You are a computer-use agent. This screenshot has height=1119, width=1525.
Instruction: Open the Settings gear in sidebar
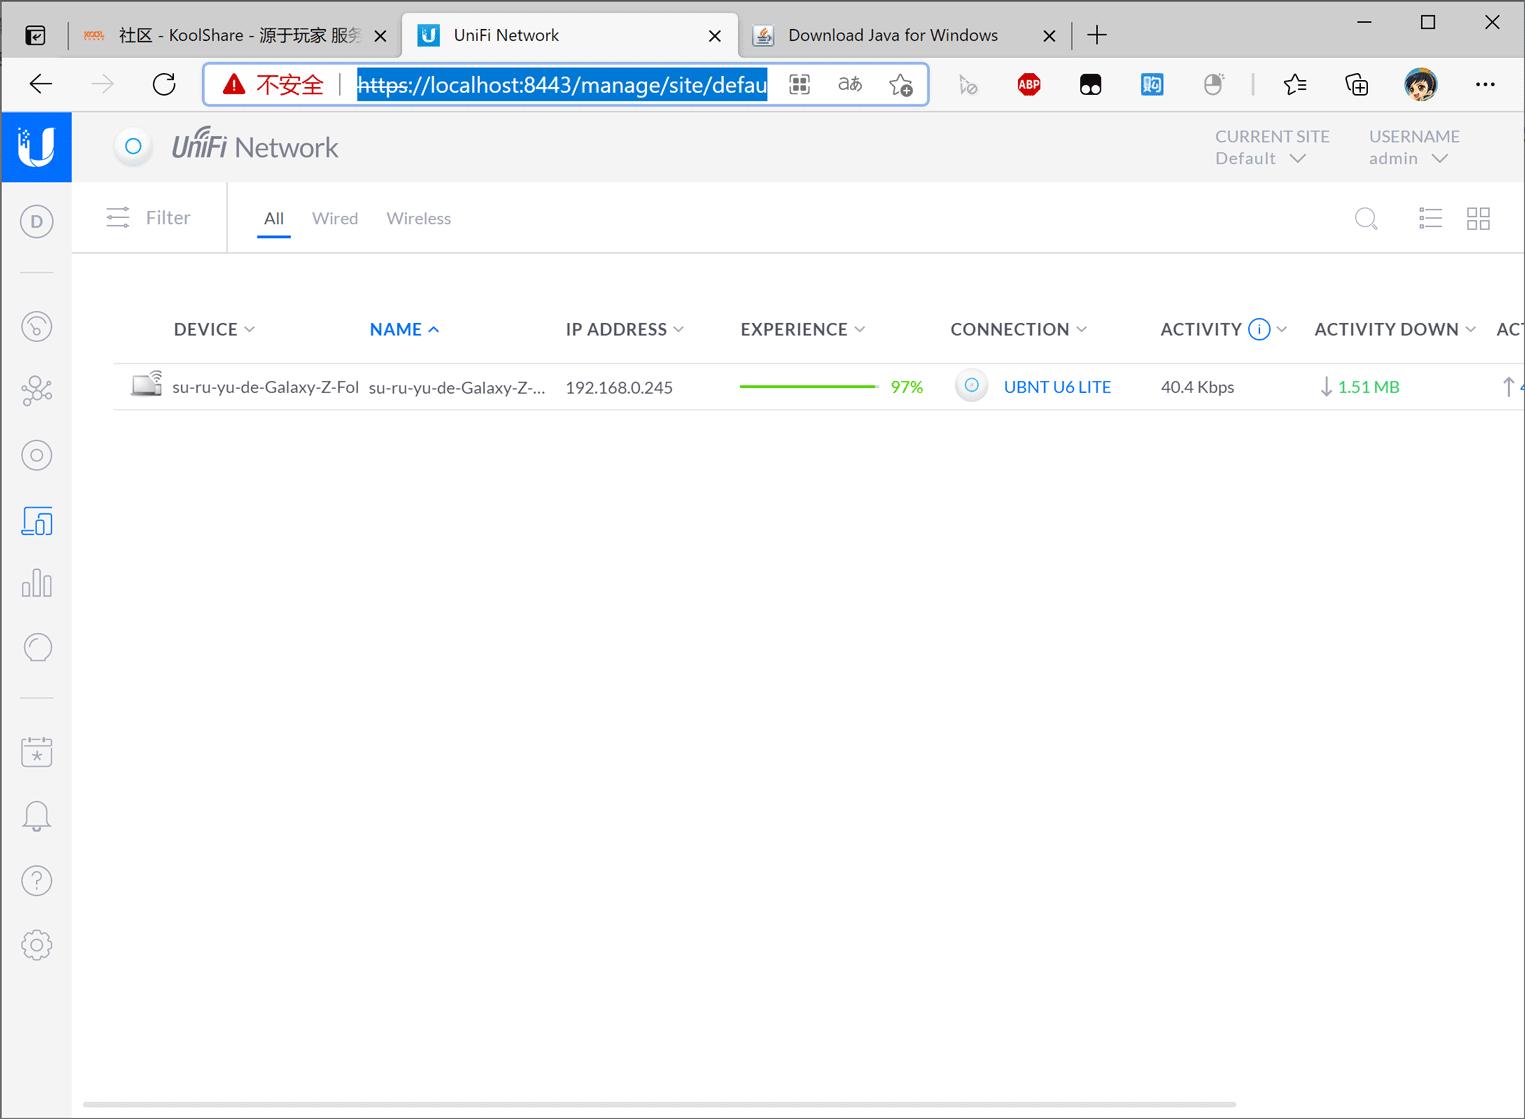[37, 945]
